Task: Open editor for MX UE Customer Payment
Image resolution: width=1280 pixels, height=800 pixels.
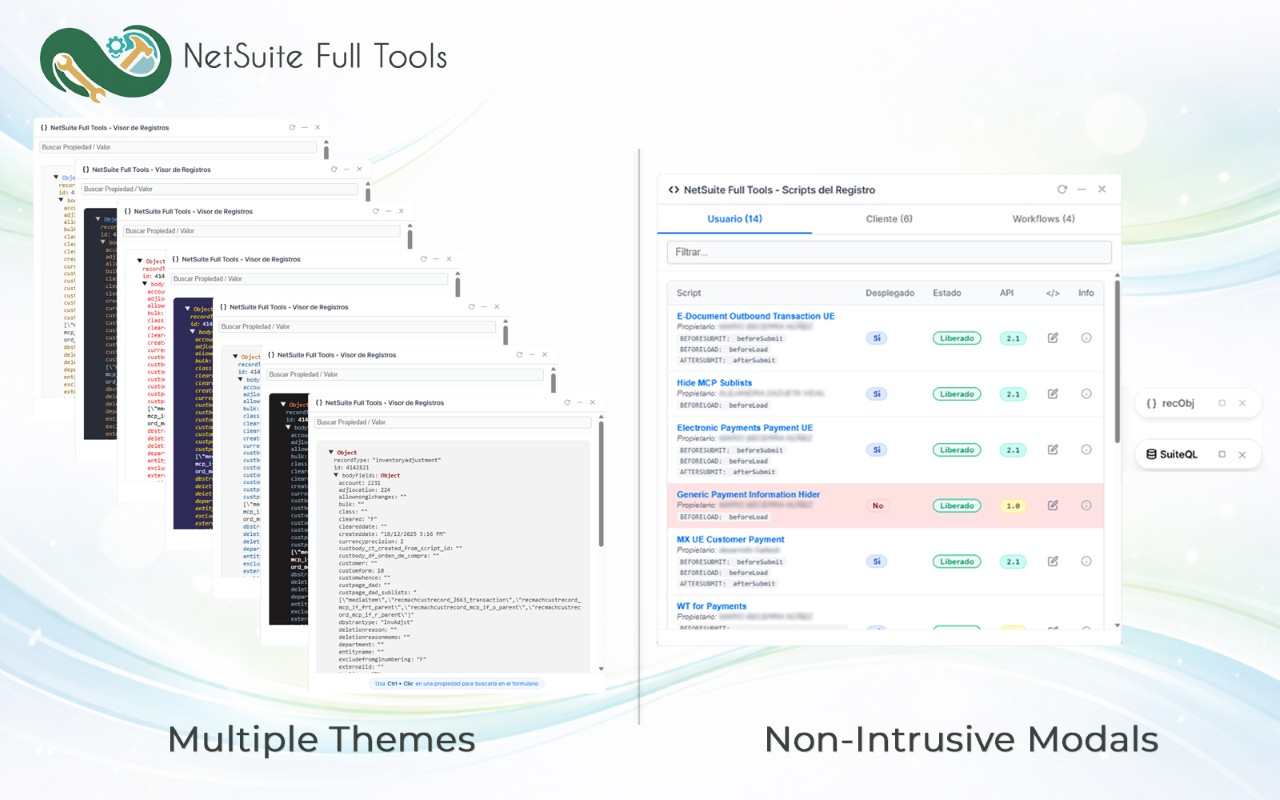Action: 1053,562
